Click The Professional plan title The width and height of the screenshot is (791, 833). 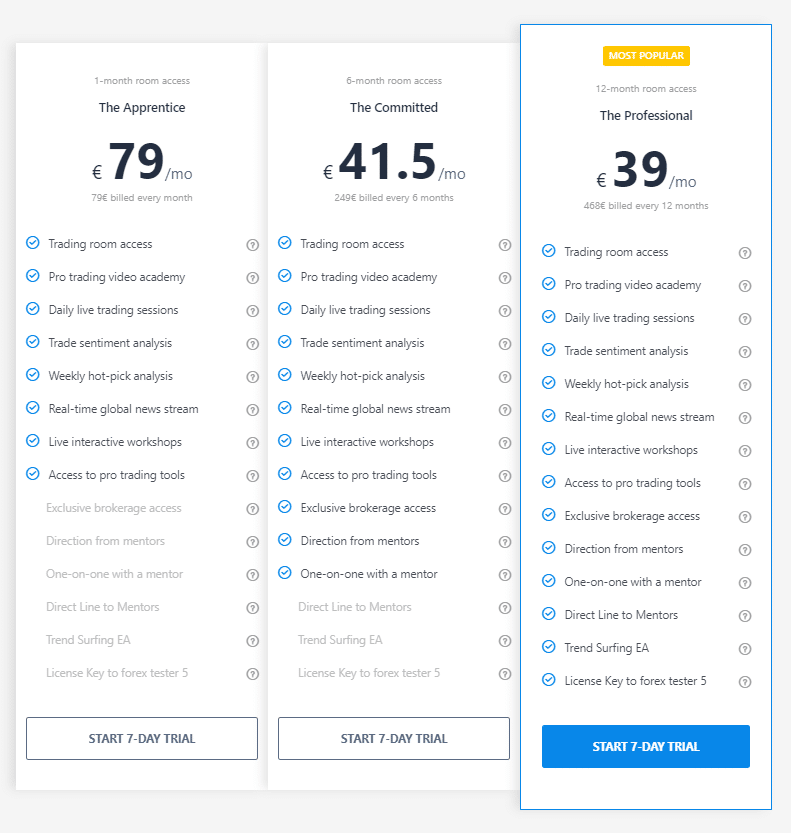coord(646,116)
